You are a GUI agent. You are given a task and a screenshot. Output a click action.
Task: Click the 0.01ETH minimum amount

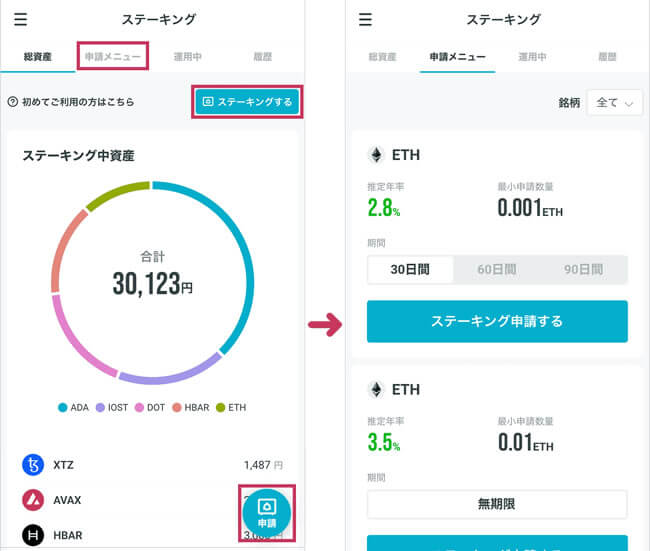[x=526, y=442]
